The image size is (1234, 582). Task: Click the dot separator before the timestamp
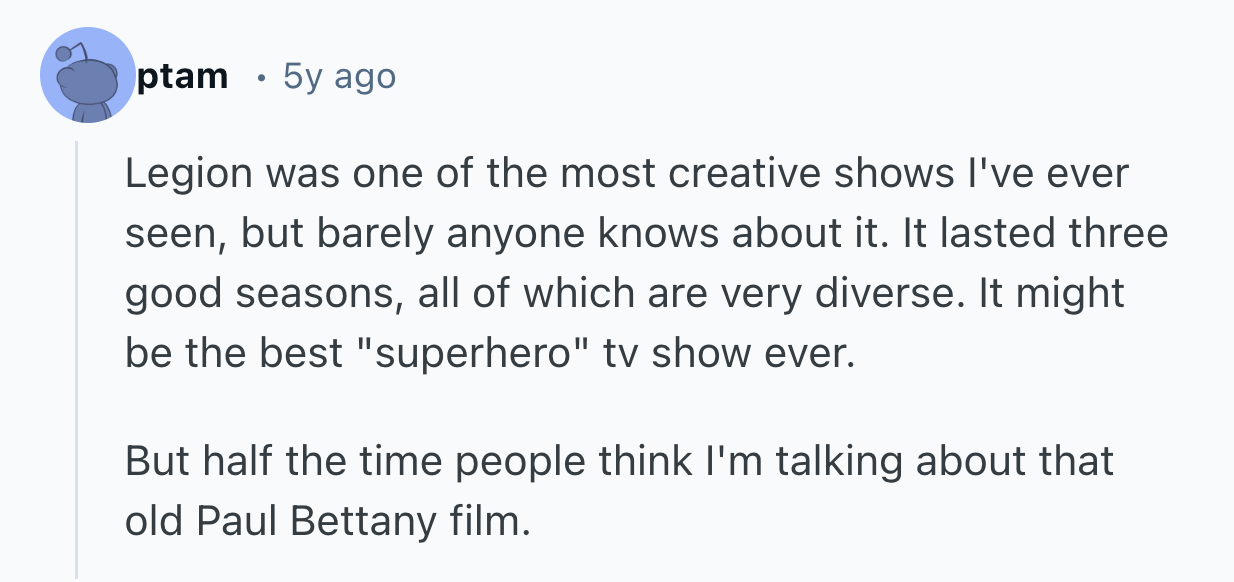tap(261, 77)
